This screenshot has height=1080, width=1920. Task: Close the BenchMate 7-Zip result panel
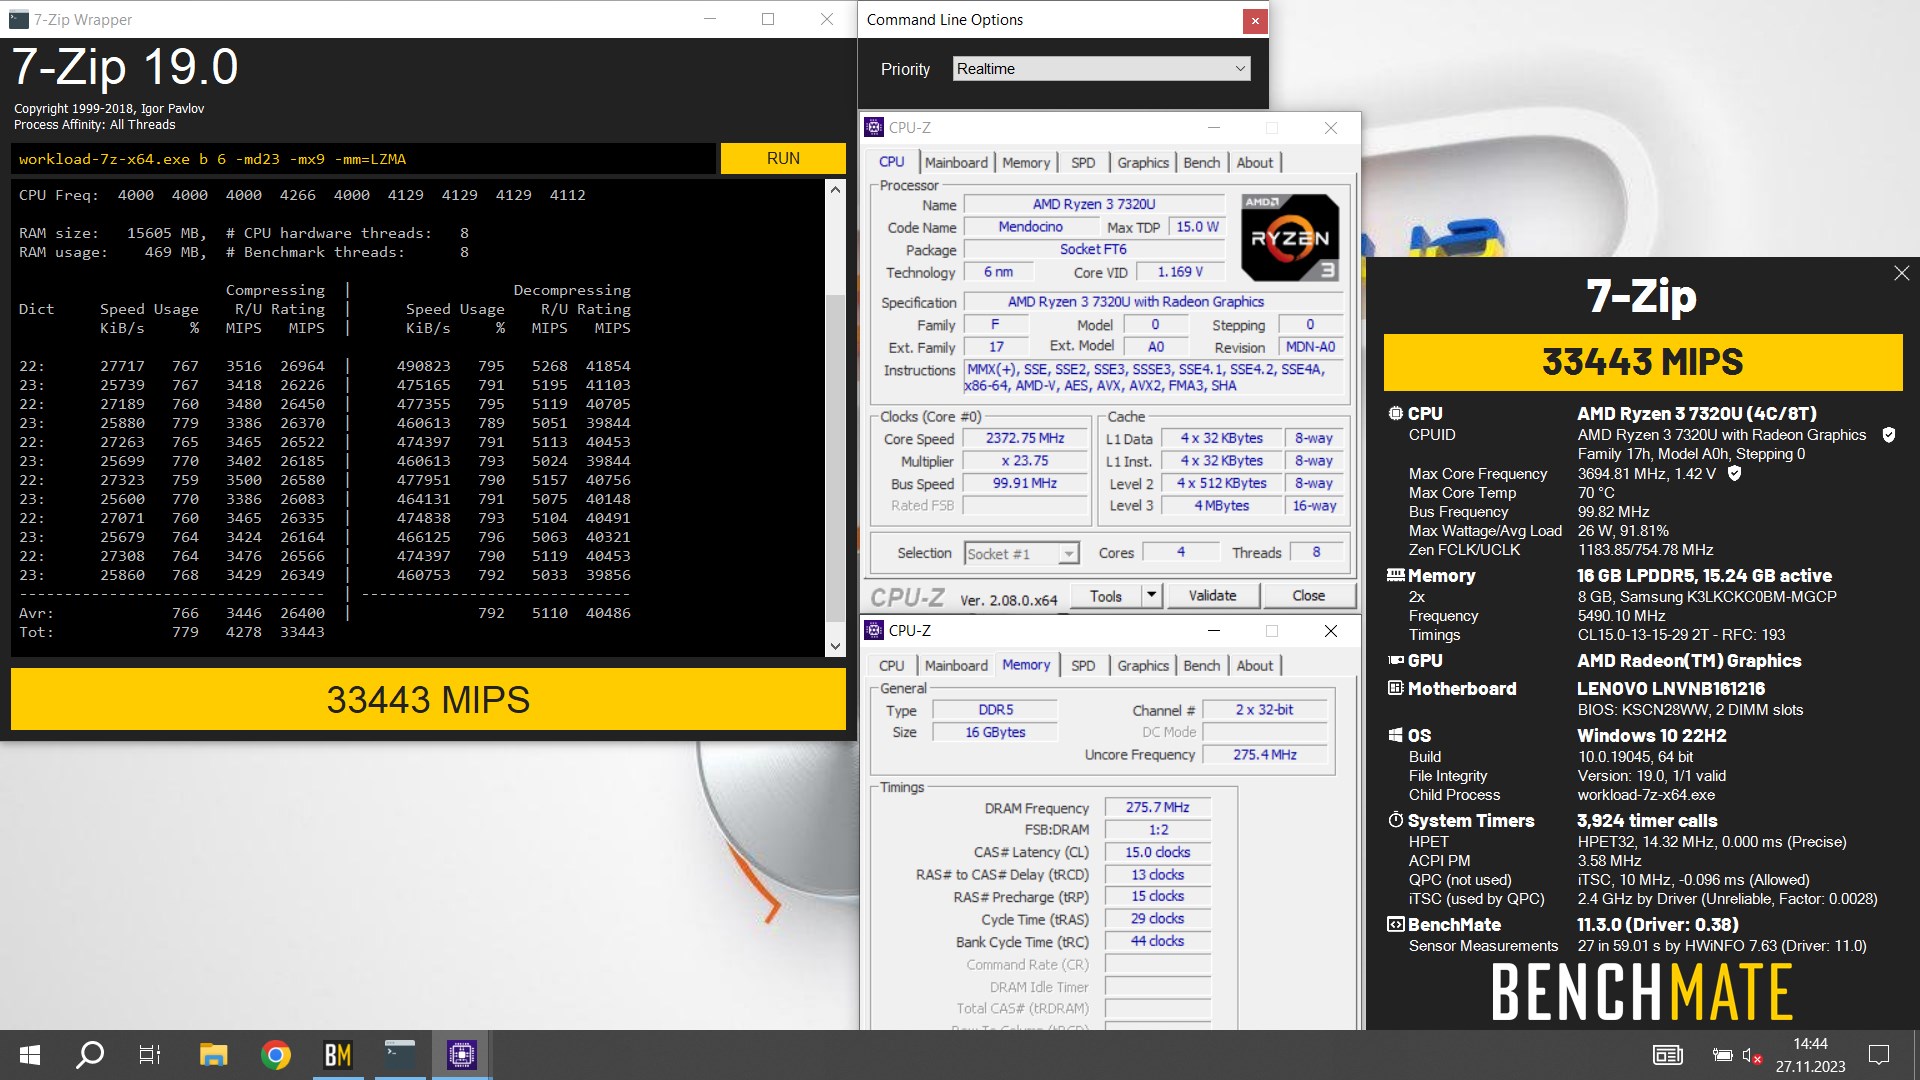pos(1901,273)
